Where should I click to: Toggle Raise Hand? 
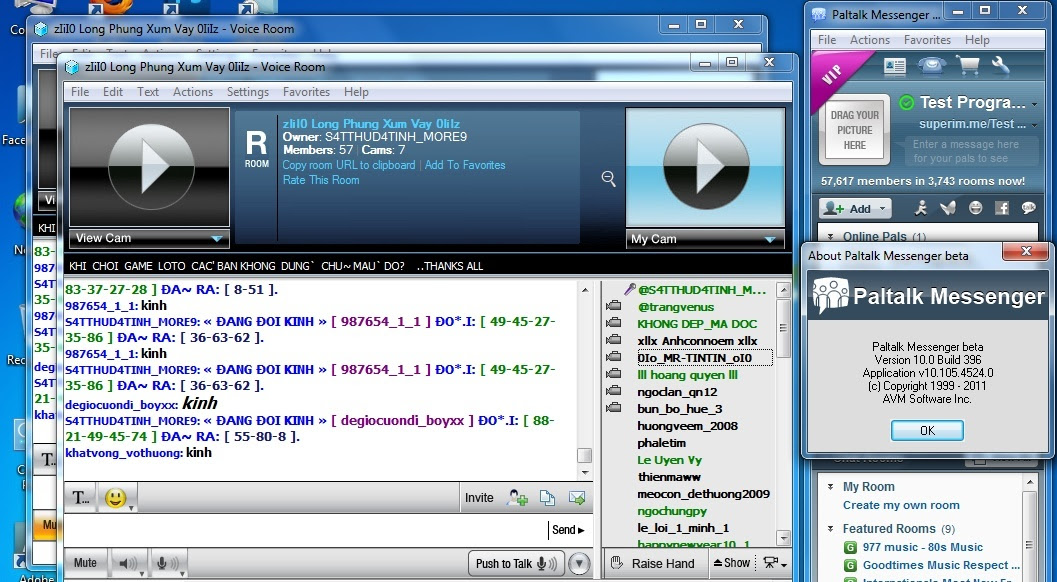pyautogui.click(x=653, y=563)
